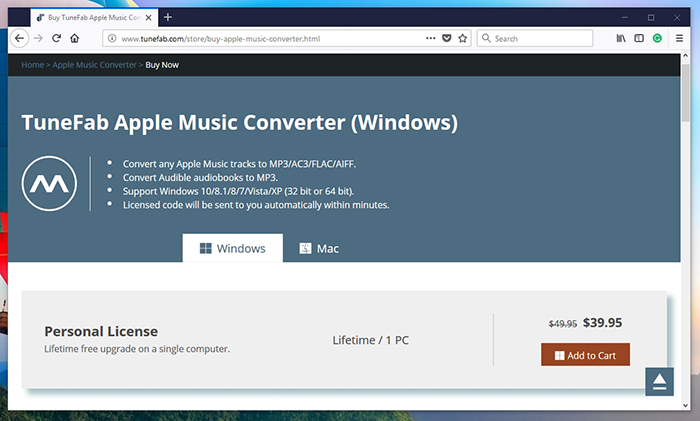The height and width of the screenshot is (421, 700).
Task: Open the Apple Music Converter breadcrumb link
Action: point(94,65)
